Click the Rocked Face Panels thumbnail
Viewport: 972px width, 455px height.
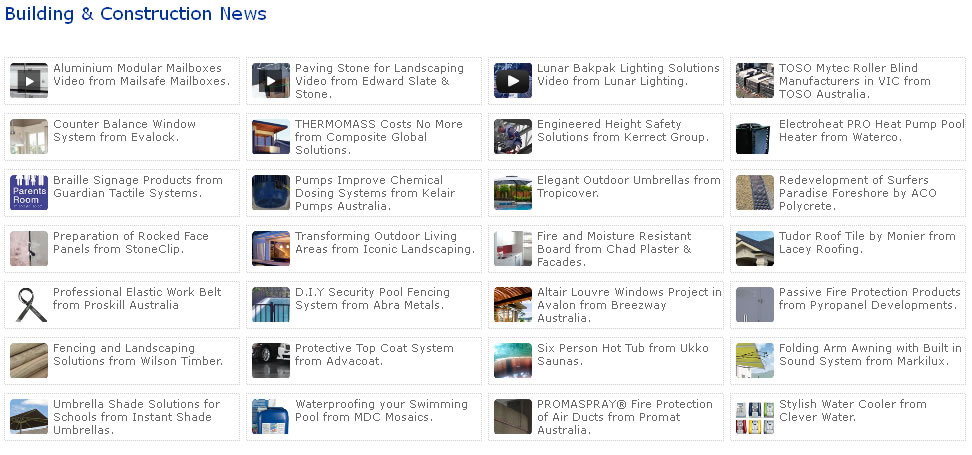(29, 249)
